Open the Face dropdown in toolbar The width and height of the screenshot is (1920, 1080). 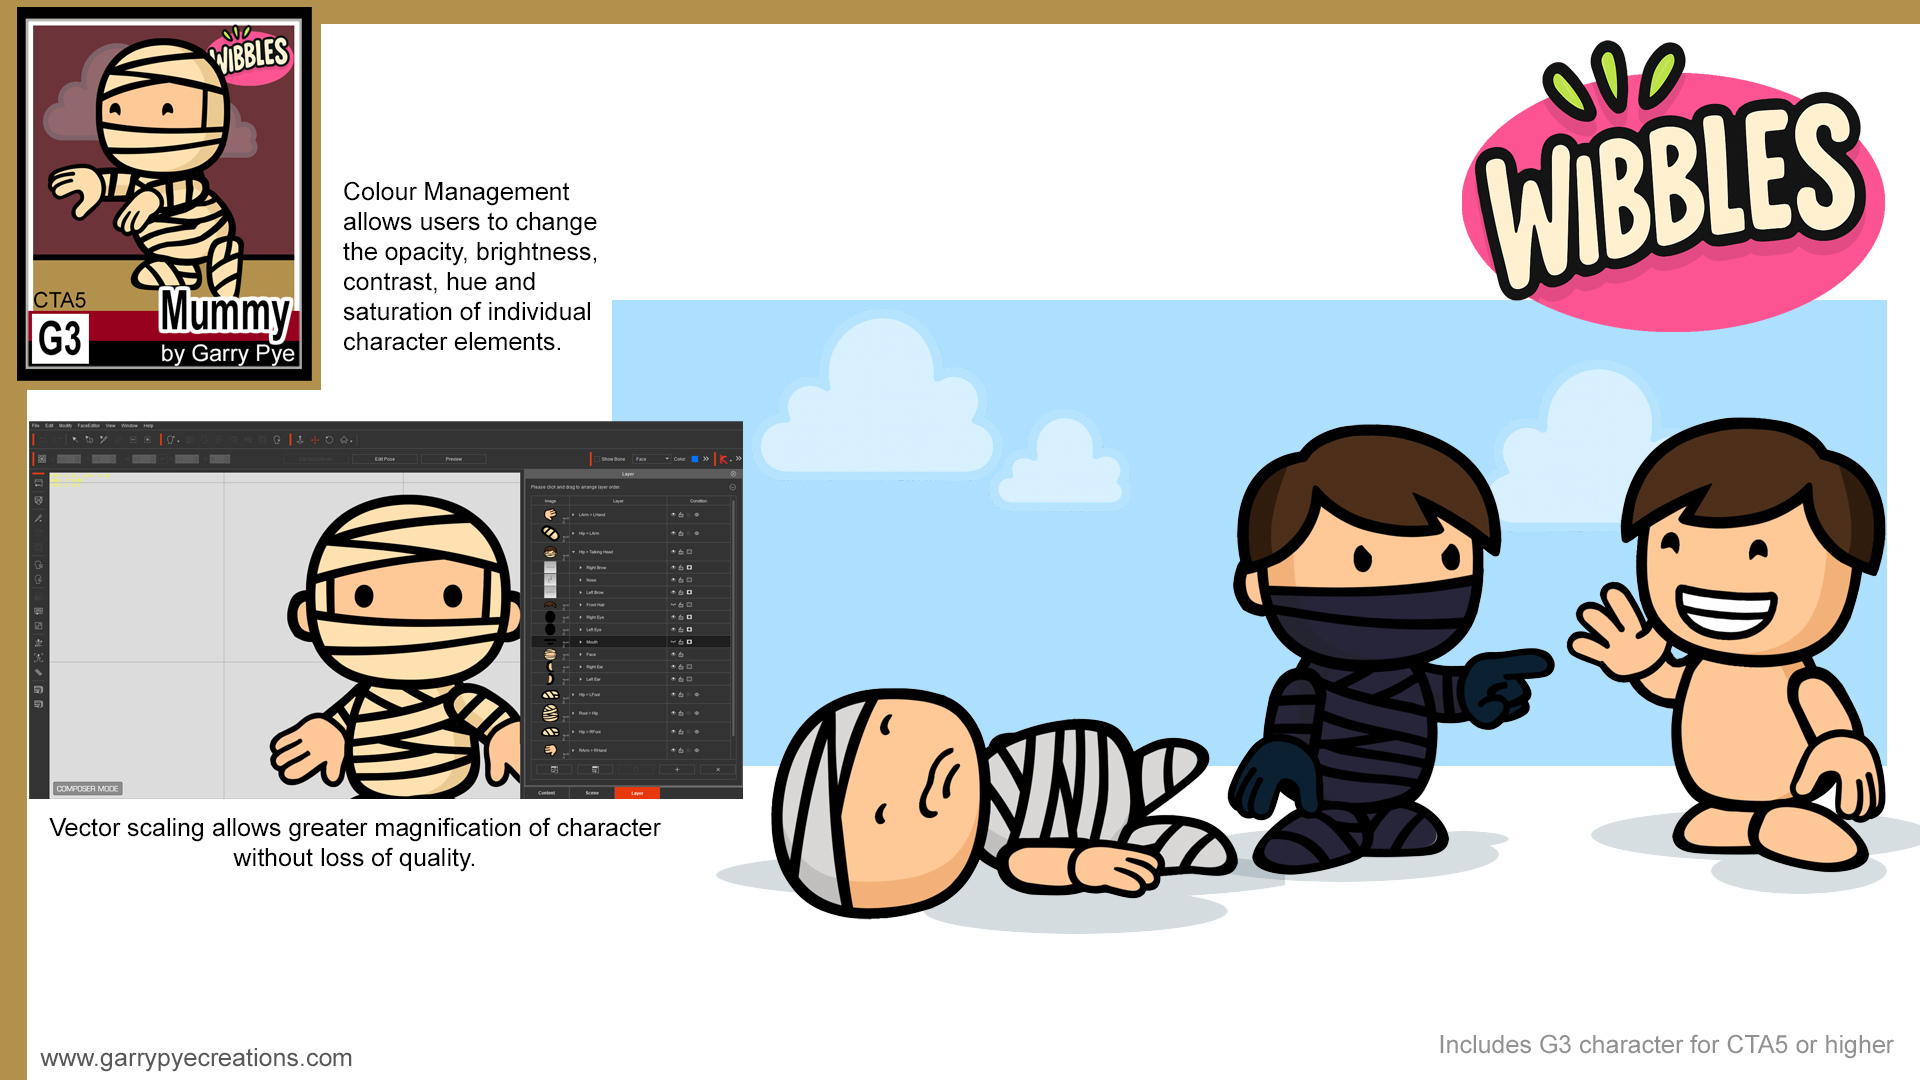click(652, 459)
